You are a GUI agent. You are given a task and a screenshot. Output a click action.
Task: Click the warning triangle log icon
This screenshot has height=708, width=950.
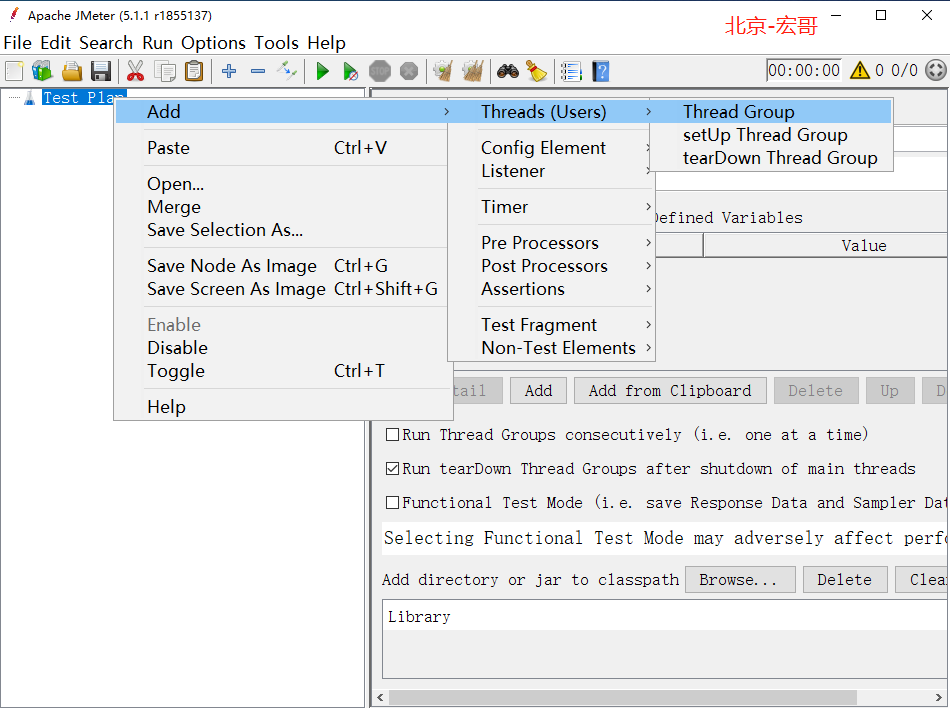tap(860, 70)
